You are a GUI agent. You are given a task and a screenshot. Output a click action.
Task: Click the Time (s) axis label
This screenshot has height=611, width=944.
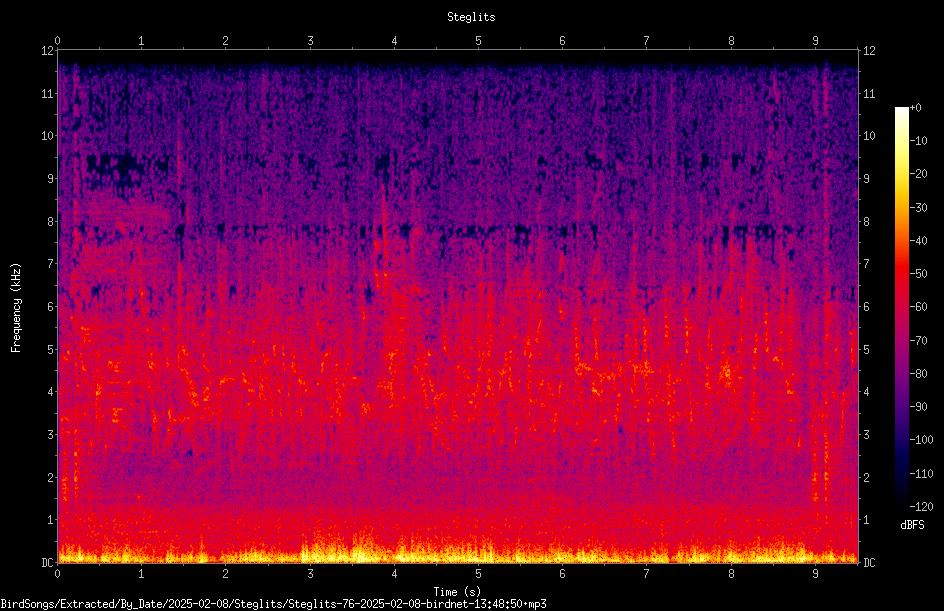(x=457, y=592)
